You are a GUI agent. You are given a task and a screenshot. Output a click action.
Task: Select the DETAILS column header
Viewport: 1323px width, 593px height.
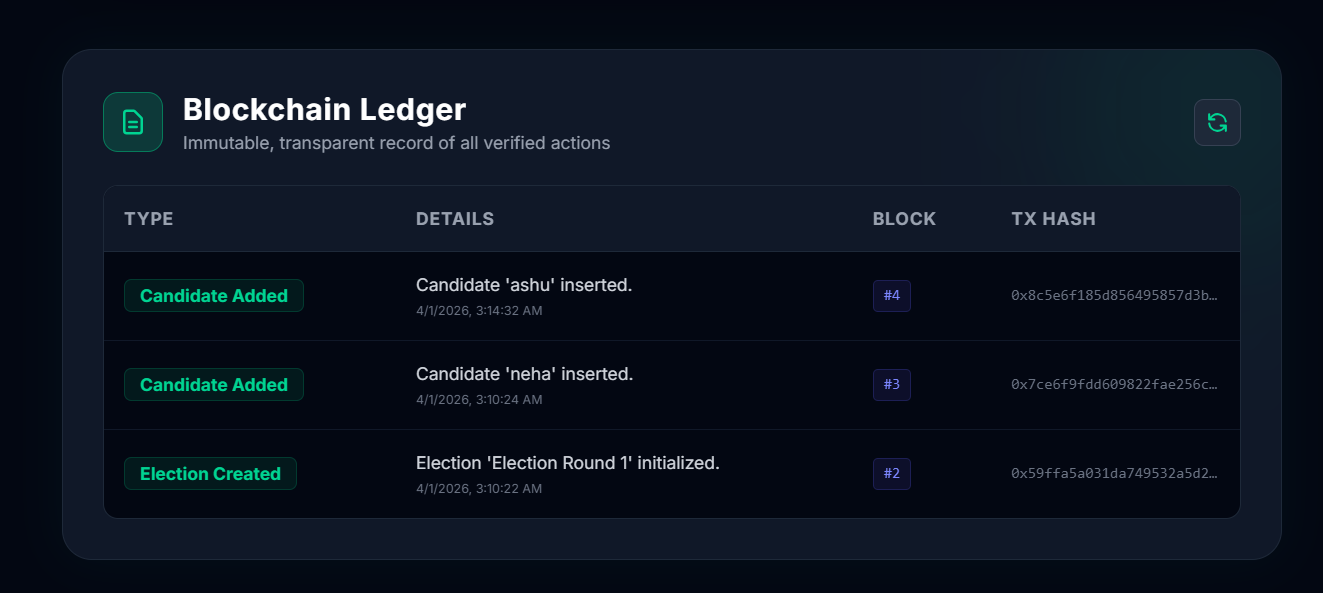coord(455,219)
